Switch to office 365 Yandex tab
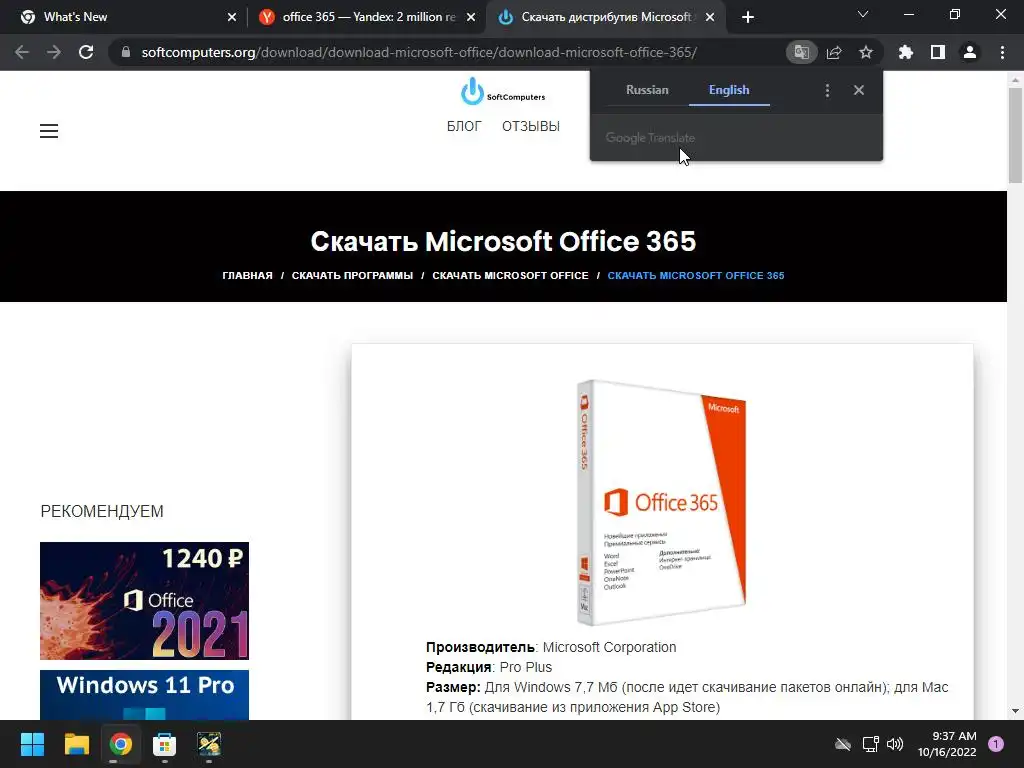This screenshot has height=768, width=1024. pyautogui.click(x=369, y=17)
